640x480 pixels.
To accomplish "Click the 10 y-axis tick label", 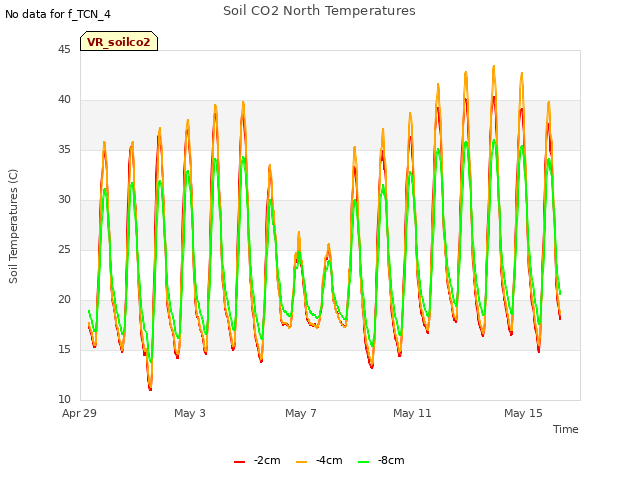I will [64, 400].
